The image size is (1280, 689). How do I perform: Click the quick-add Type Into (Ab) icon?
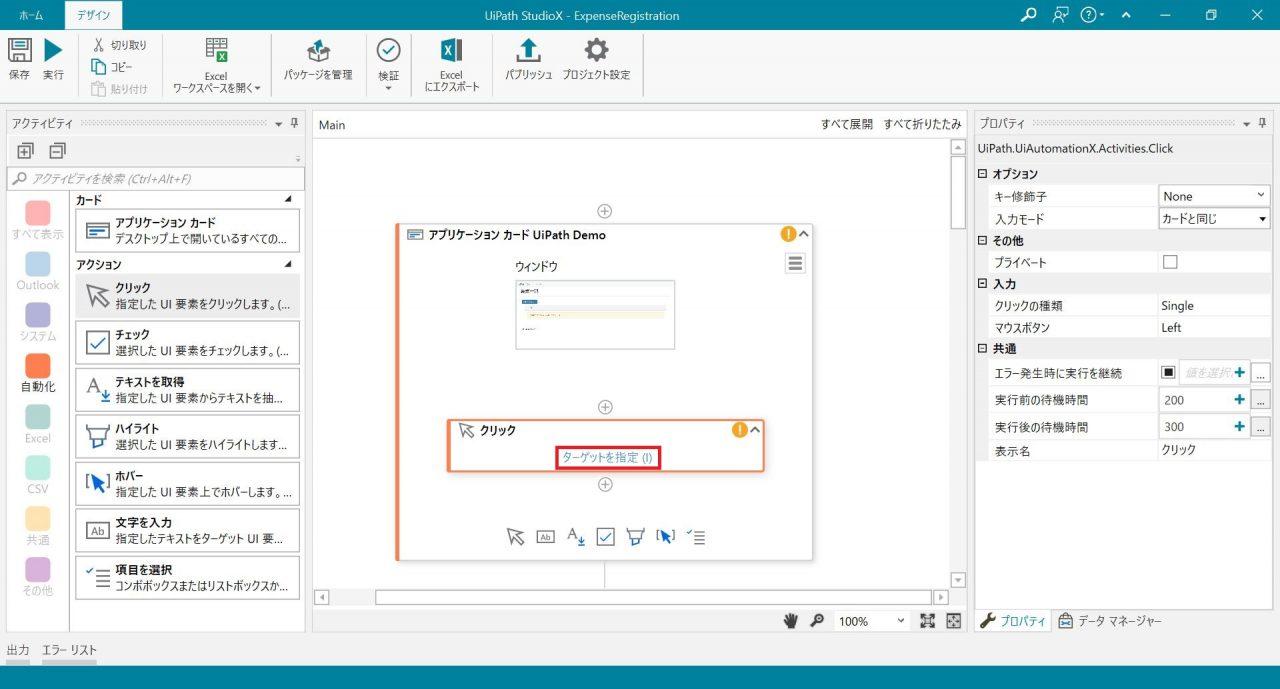tap(545, 536)
